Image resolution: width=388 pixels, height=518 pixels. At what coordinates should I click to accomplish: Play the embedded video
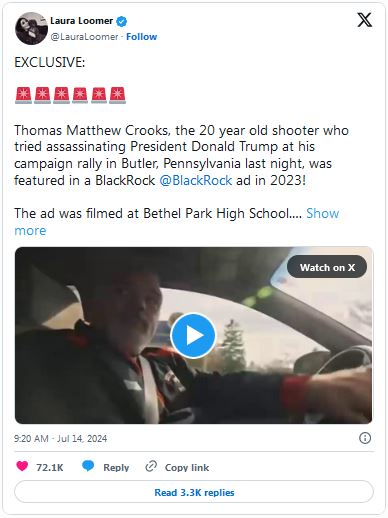coord(193,335)
